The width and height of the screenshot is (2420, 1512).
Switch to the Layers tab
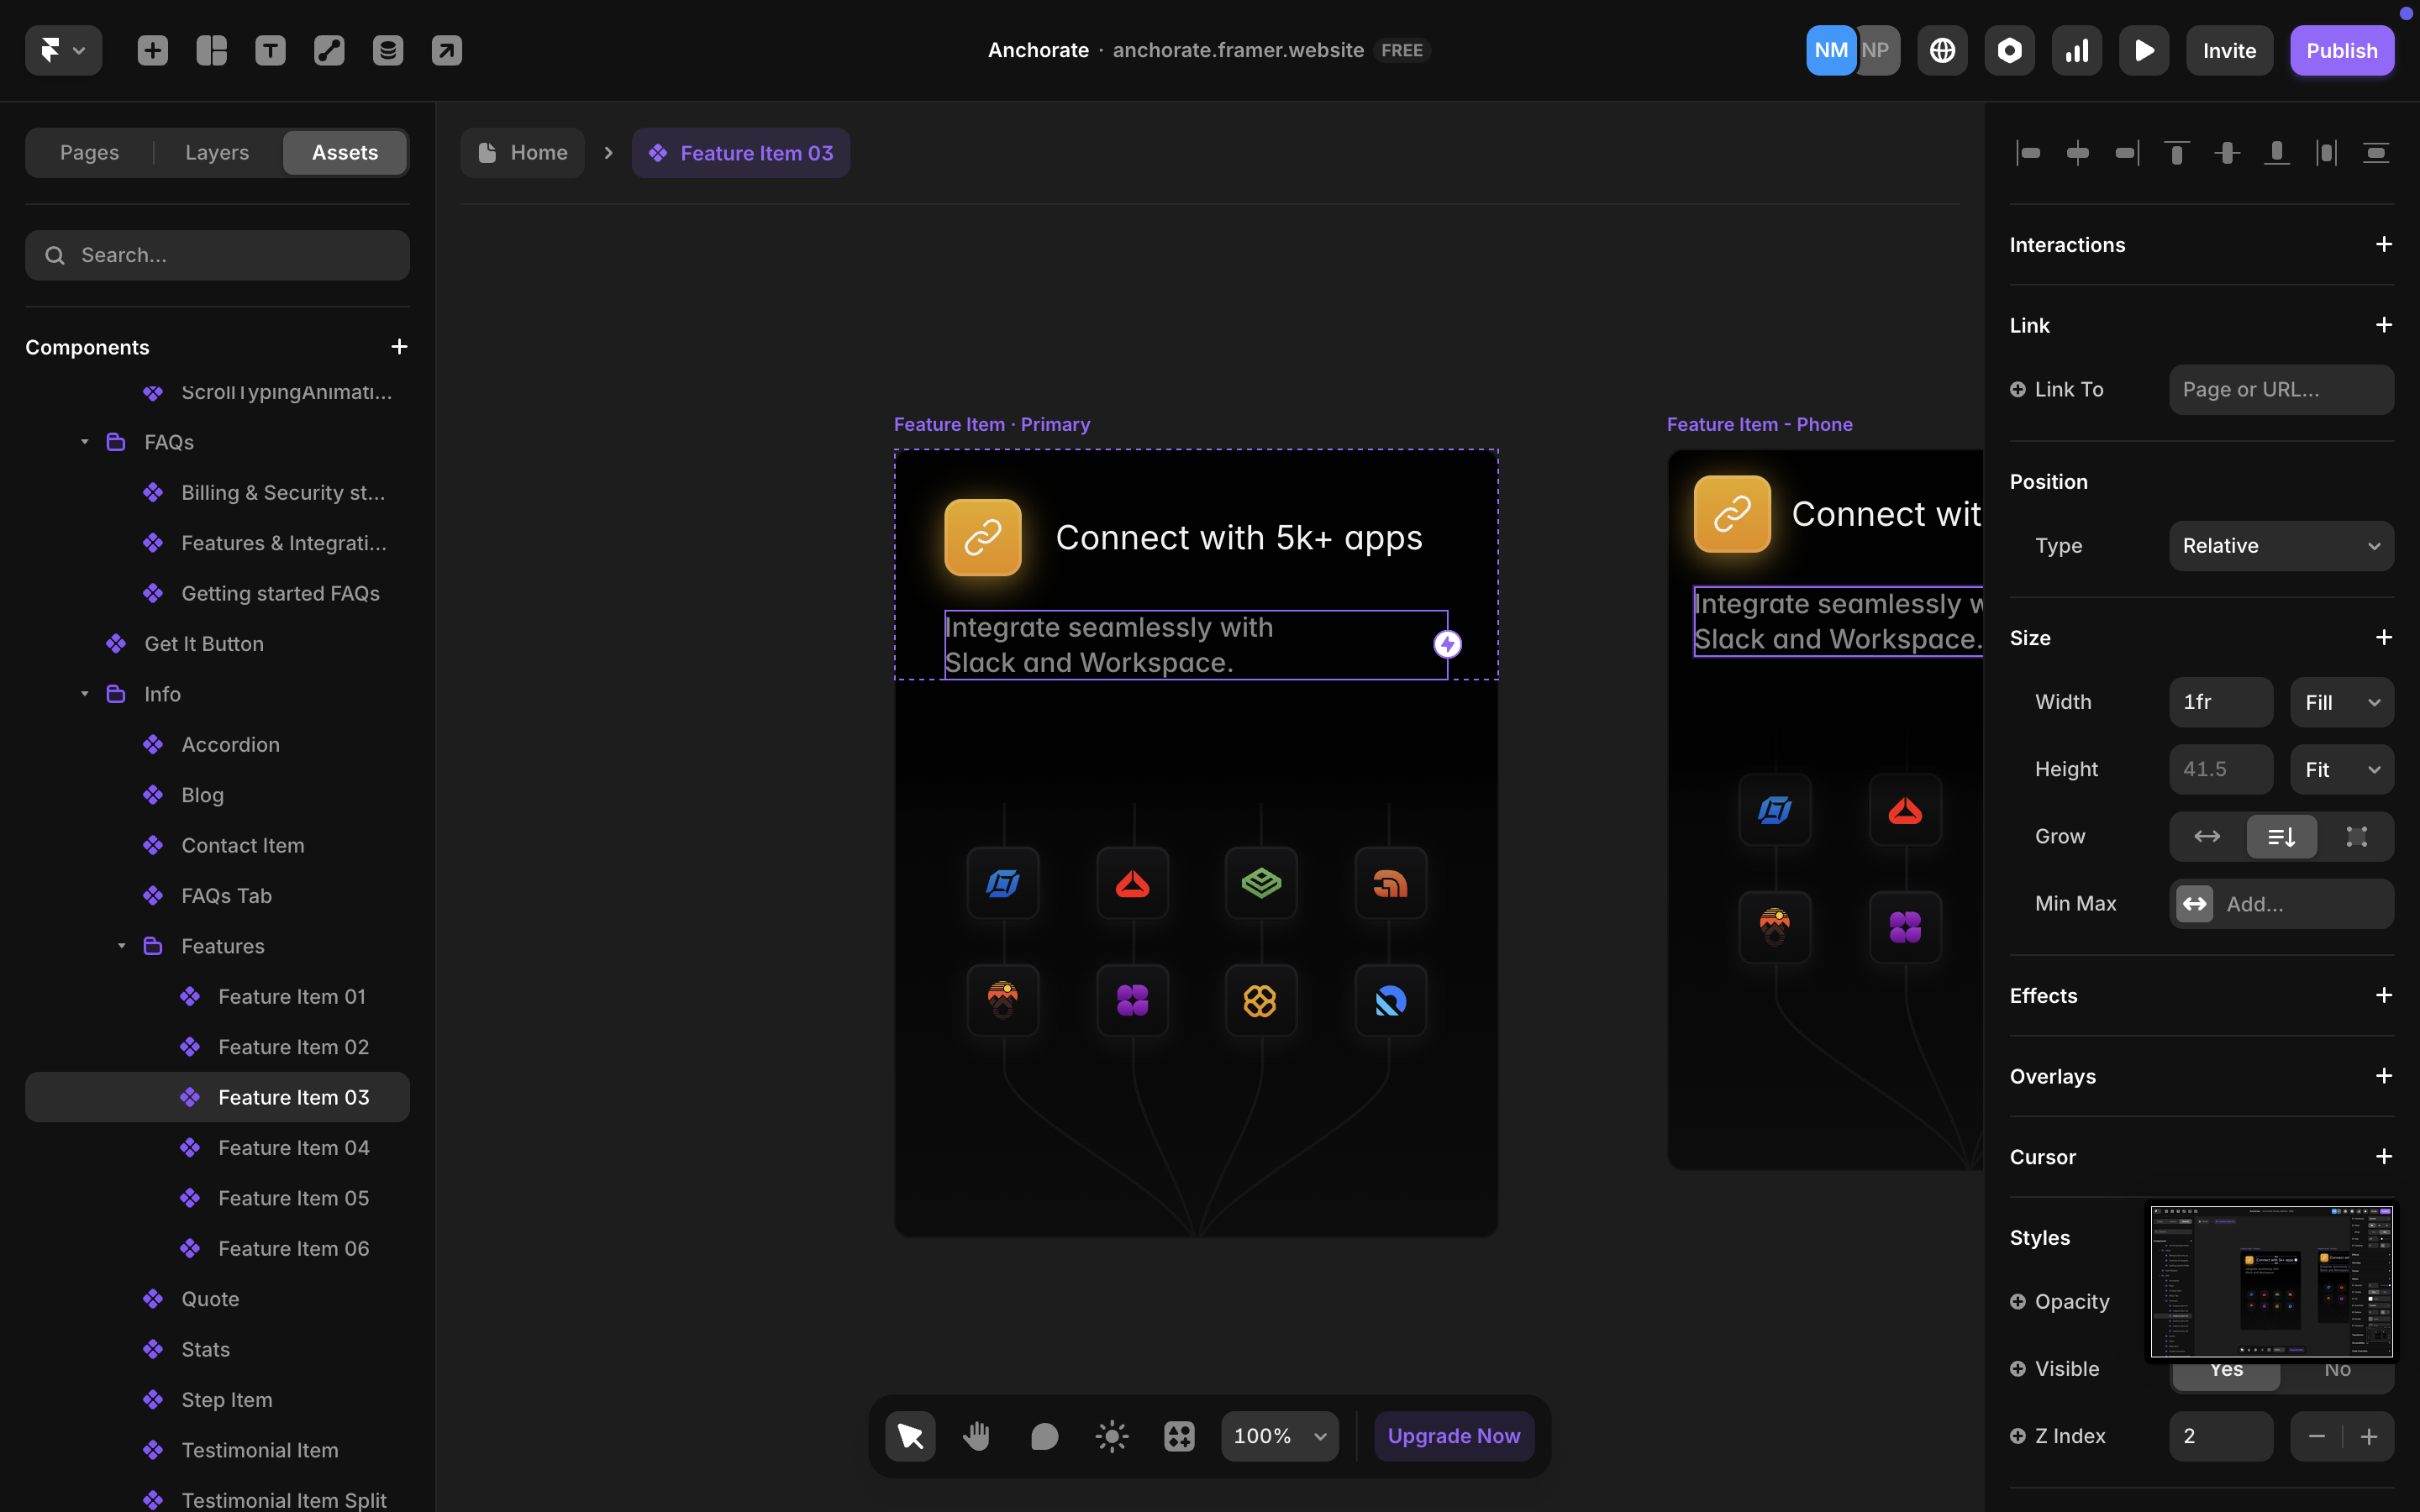click(215, 152)
